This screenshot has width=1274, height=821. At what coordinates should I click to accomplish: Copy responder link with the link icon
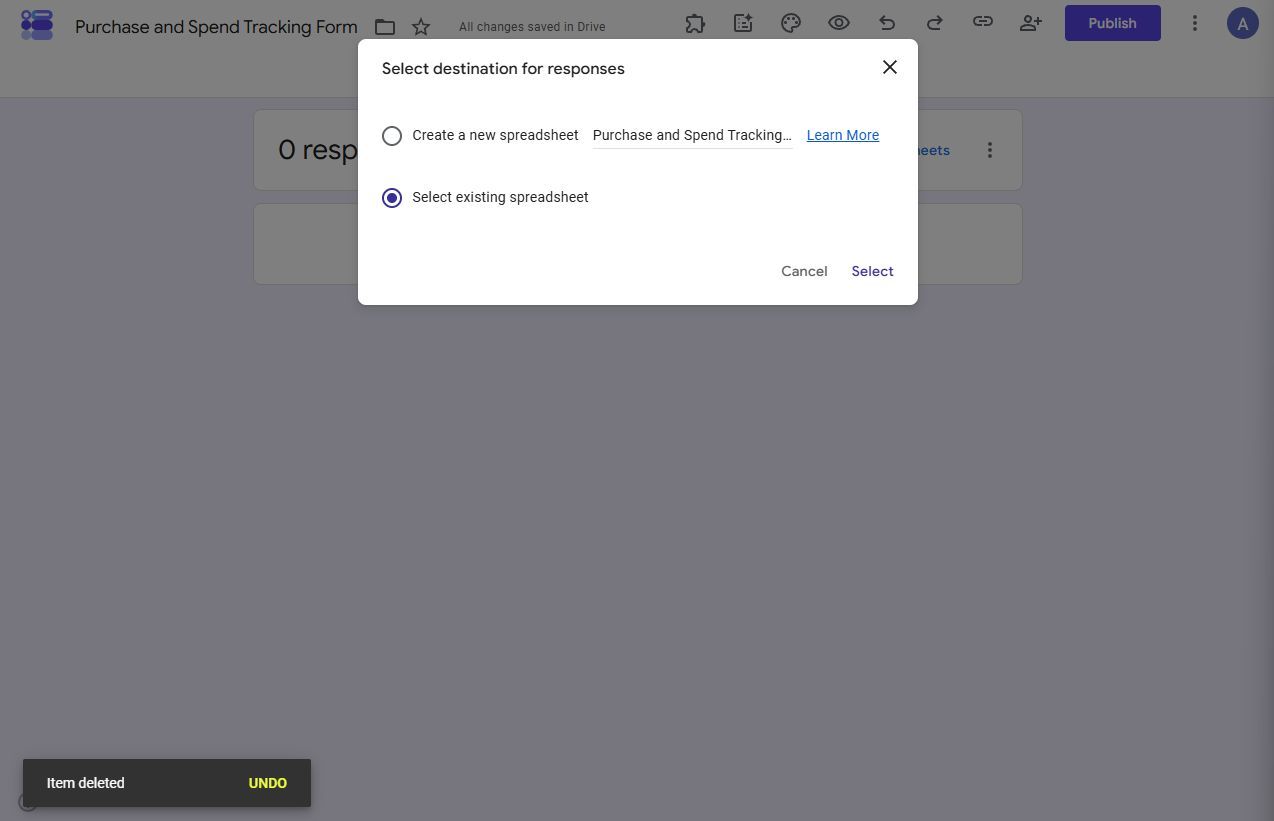coord(983,22)
